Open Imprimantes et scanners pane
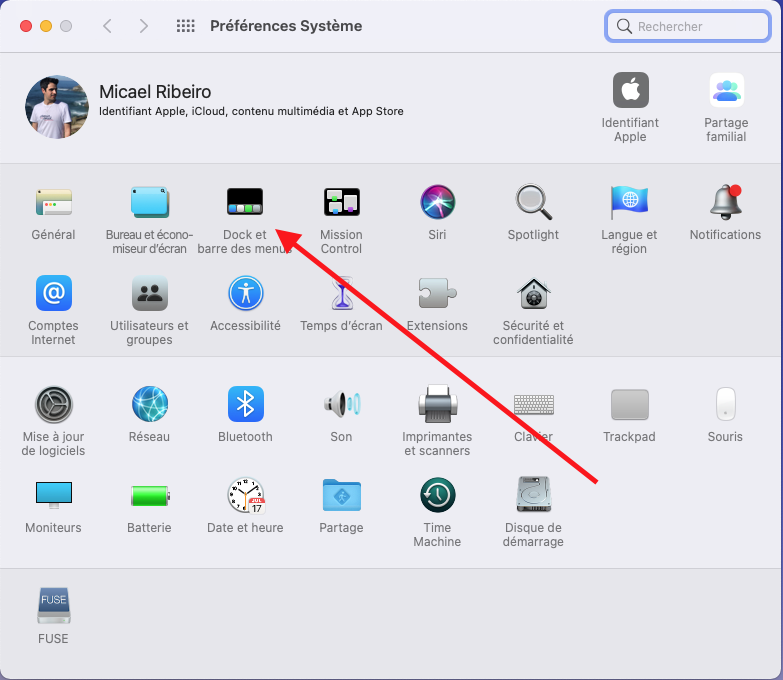This screenshot has height=680, width=783. (437, 404)
